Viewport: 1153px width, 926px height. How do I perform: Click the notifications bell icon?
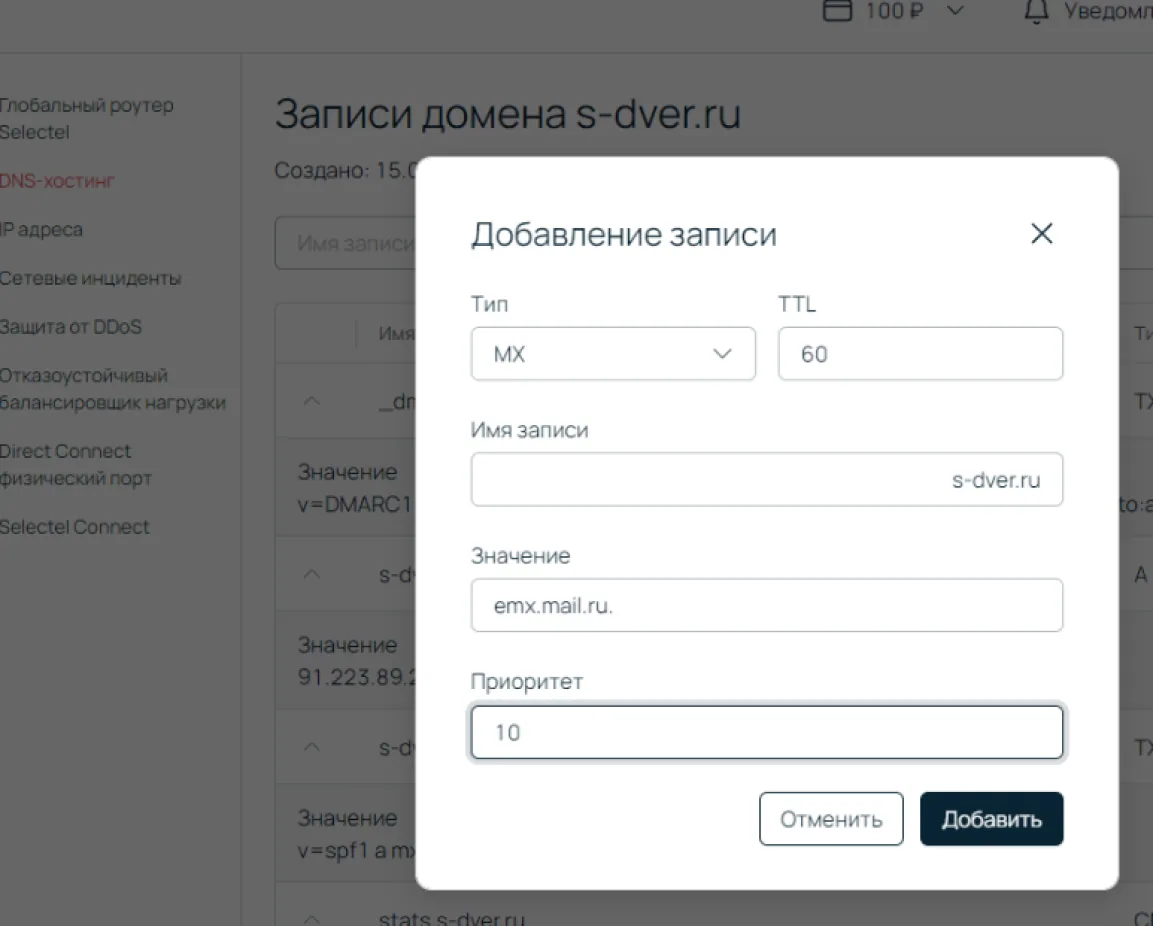1036,12
